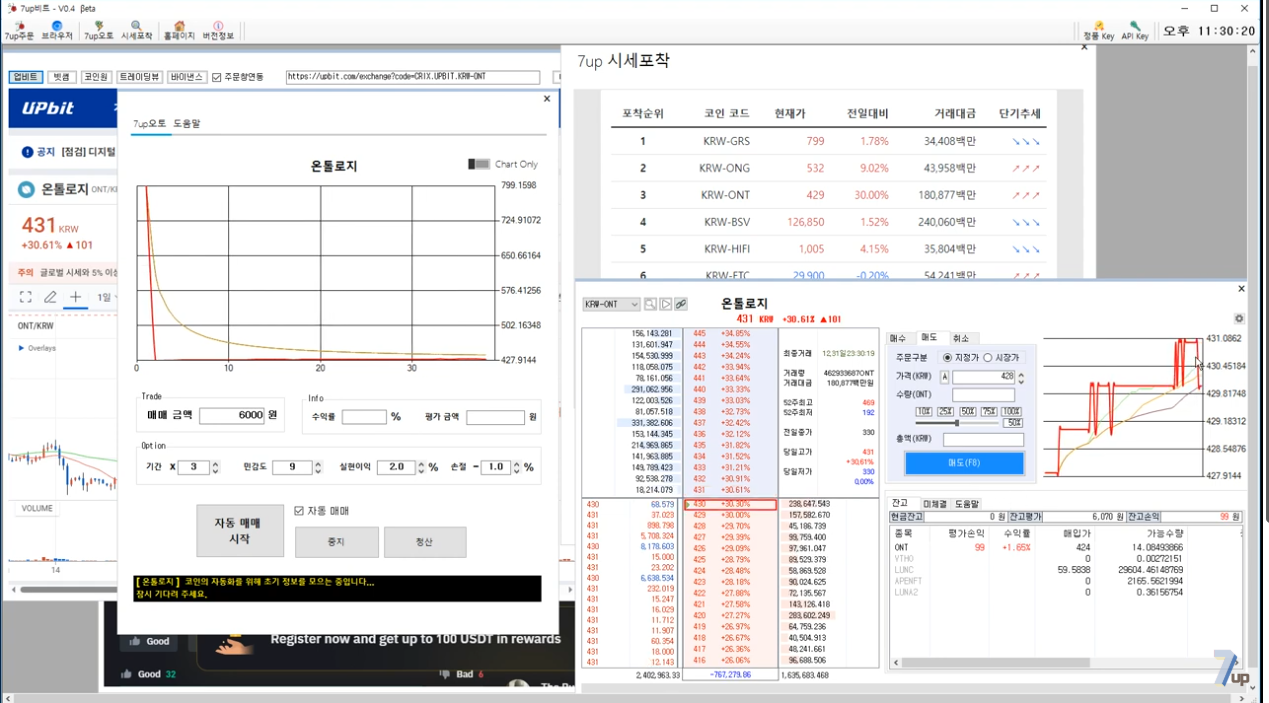This screenshot has width=1269, height=703.
Task: Click the 트레이딩뷰 button
Action: coord(139,77)
